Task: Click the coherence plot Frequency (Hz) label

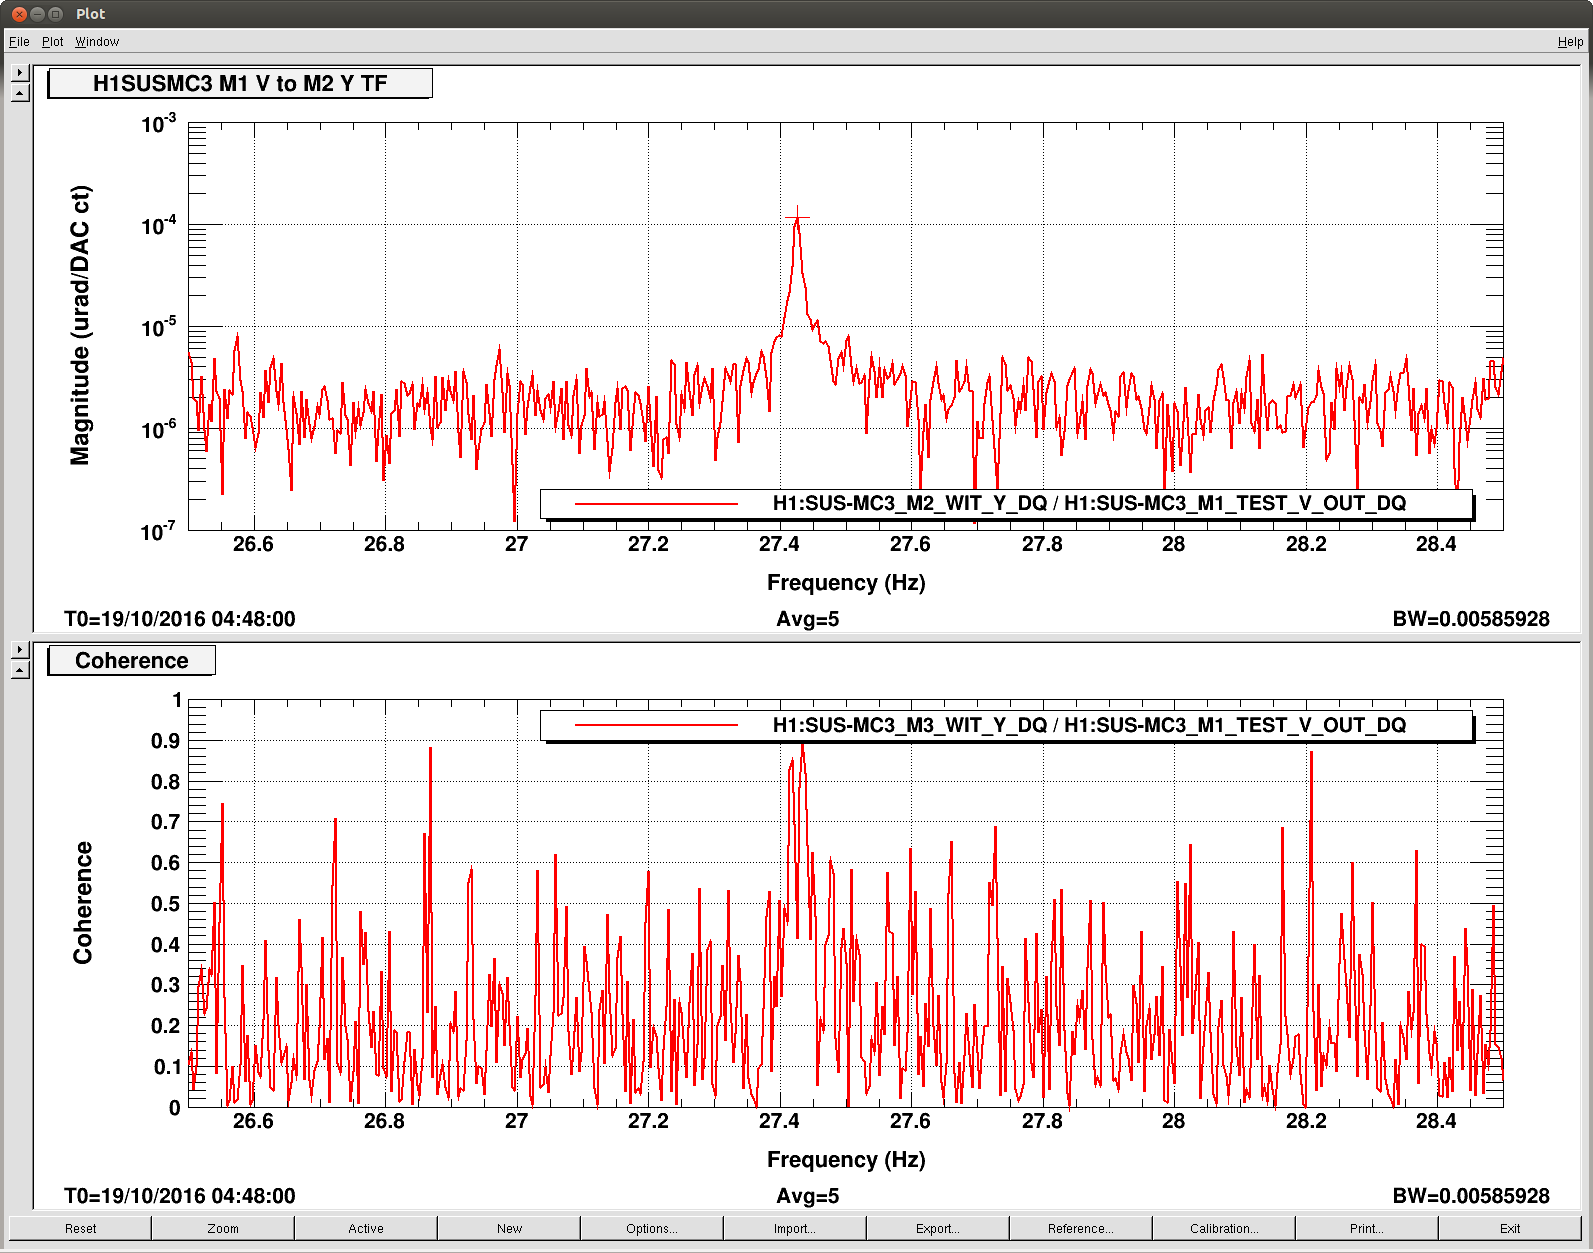Action: point(846,1159)
